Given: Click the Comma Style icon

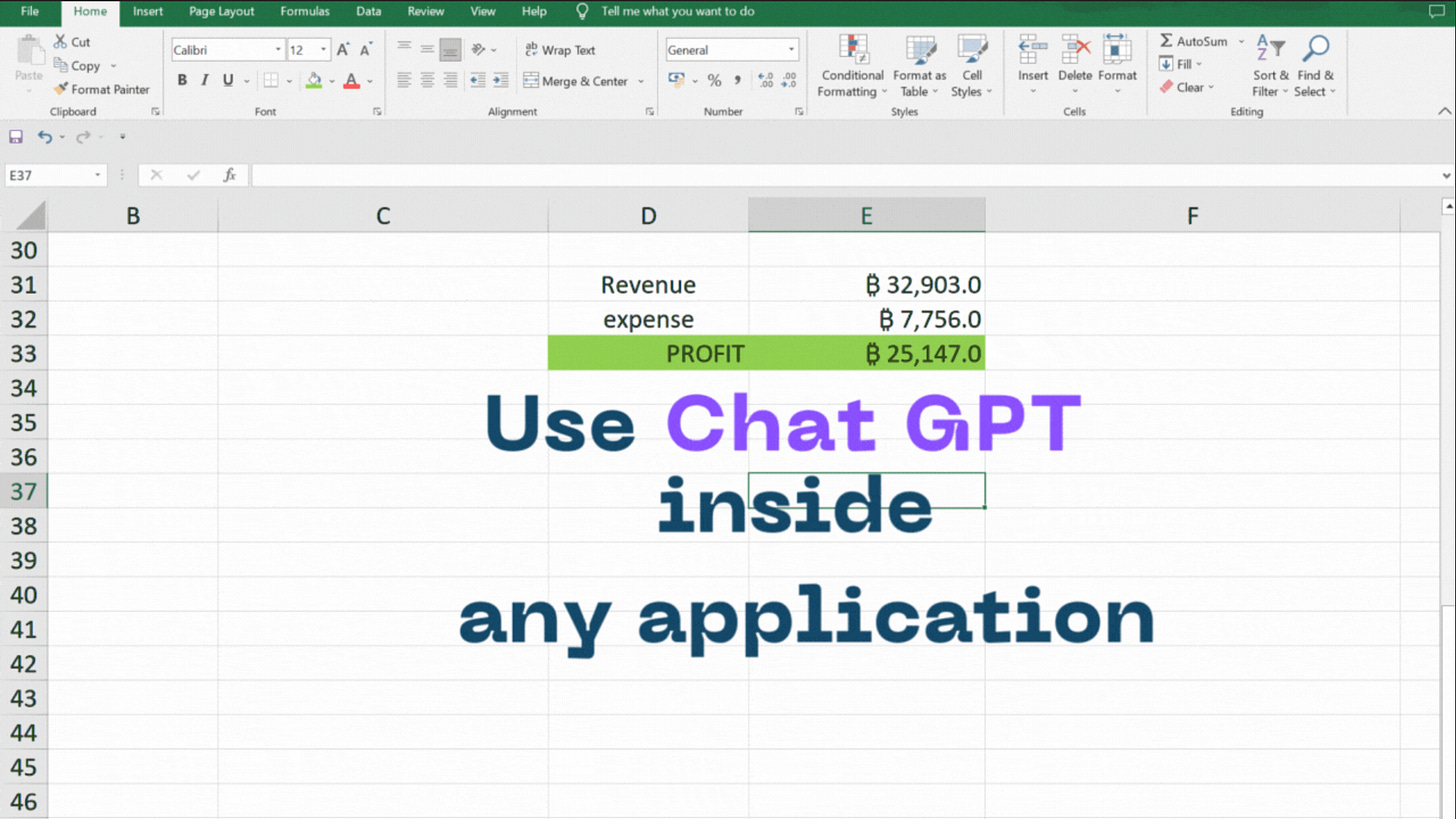Looking at the screenshot, I should click(x=737, y=81).
